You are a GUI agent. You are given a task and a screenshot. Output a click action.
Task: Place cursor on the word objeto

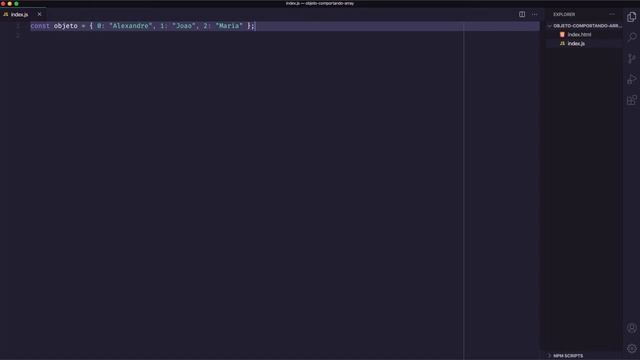(x=65, y=26)
